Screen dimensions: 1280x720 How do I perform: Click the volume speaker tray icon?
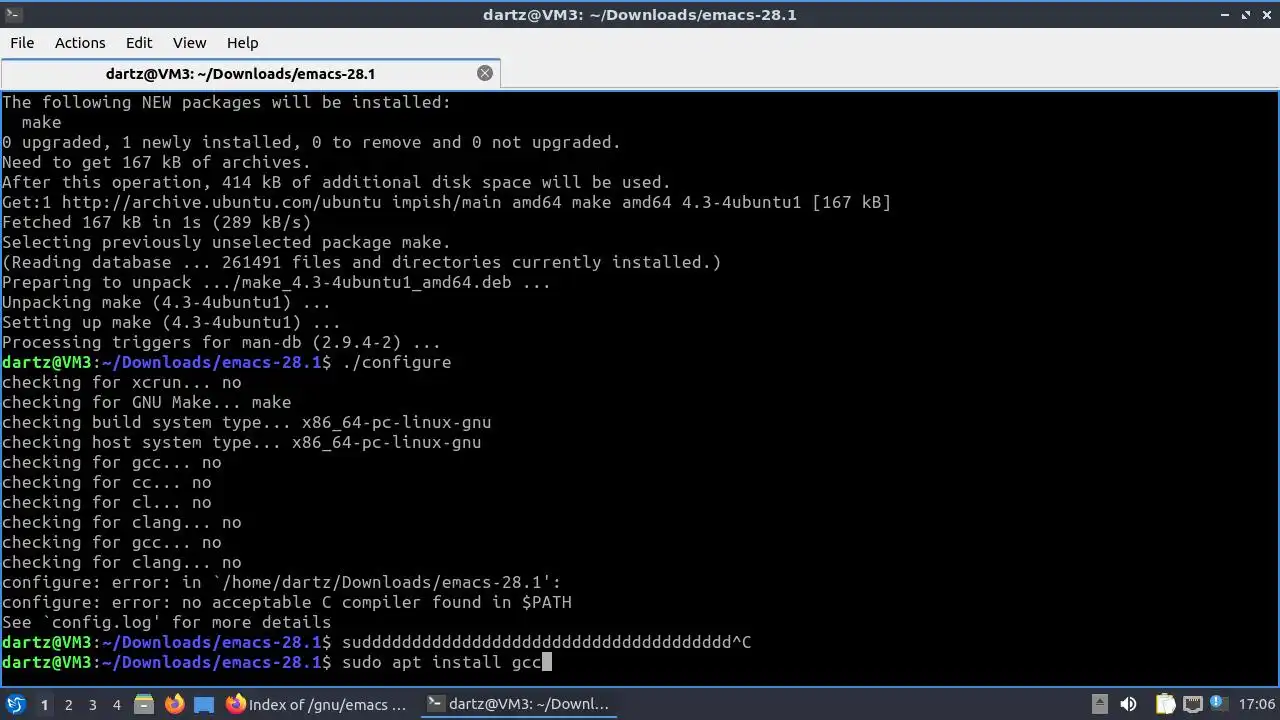pos(1128,704)
